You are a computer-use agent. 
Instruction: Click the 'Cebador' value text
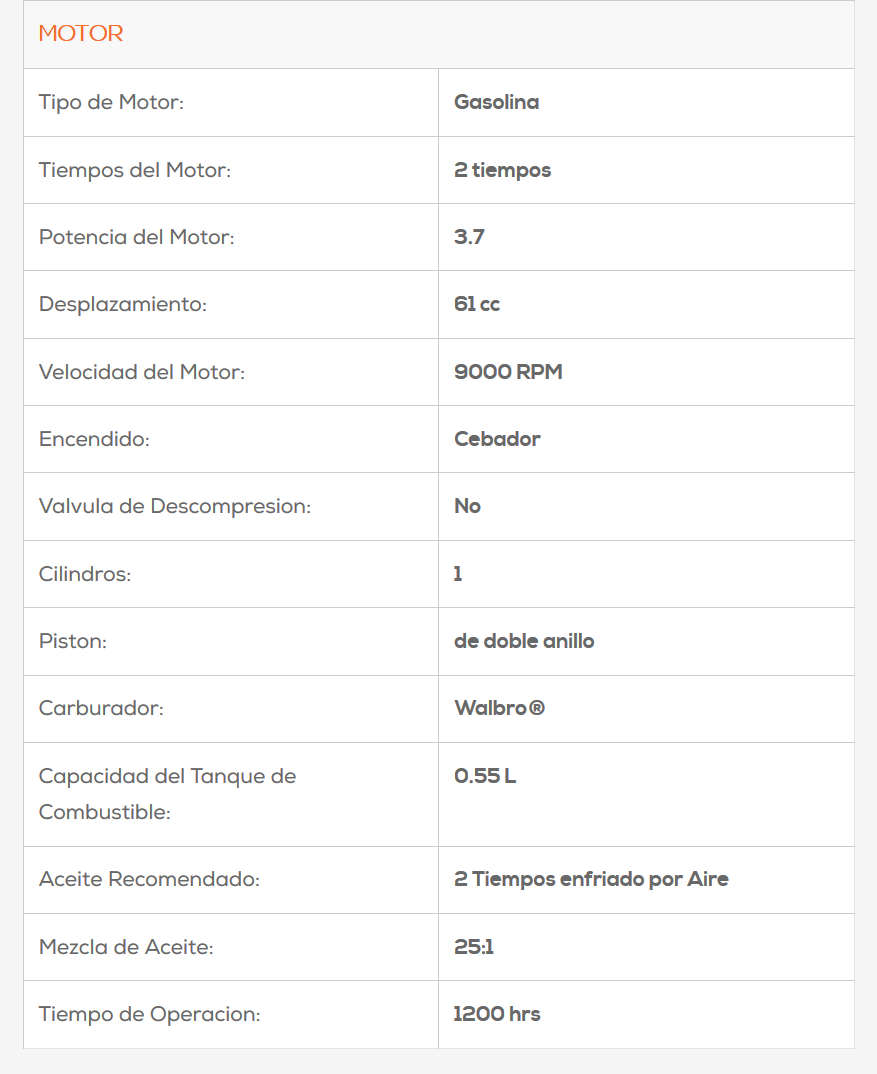497,439
